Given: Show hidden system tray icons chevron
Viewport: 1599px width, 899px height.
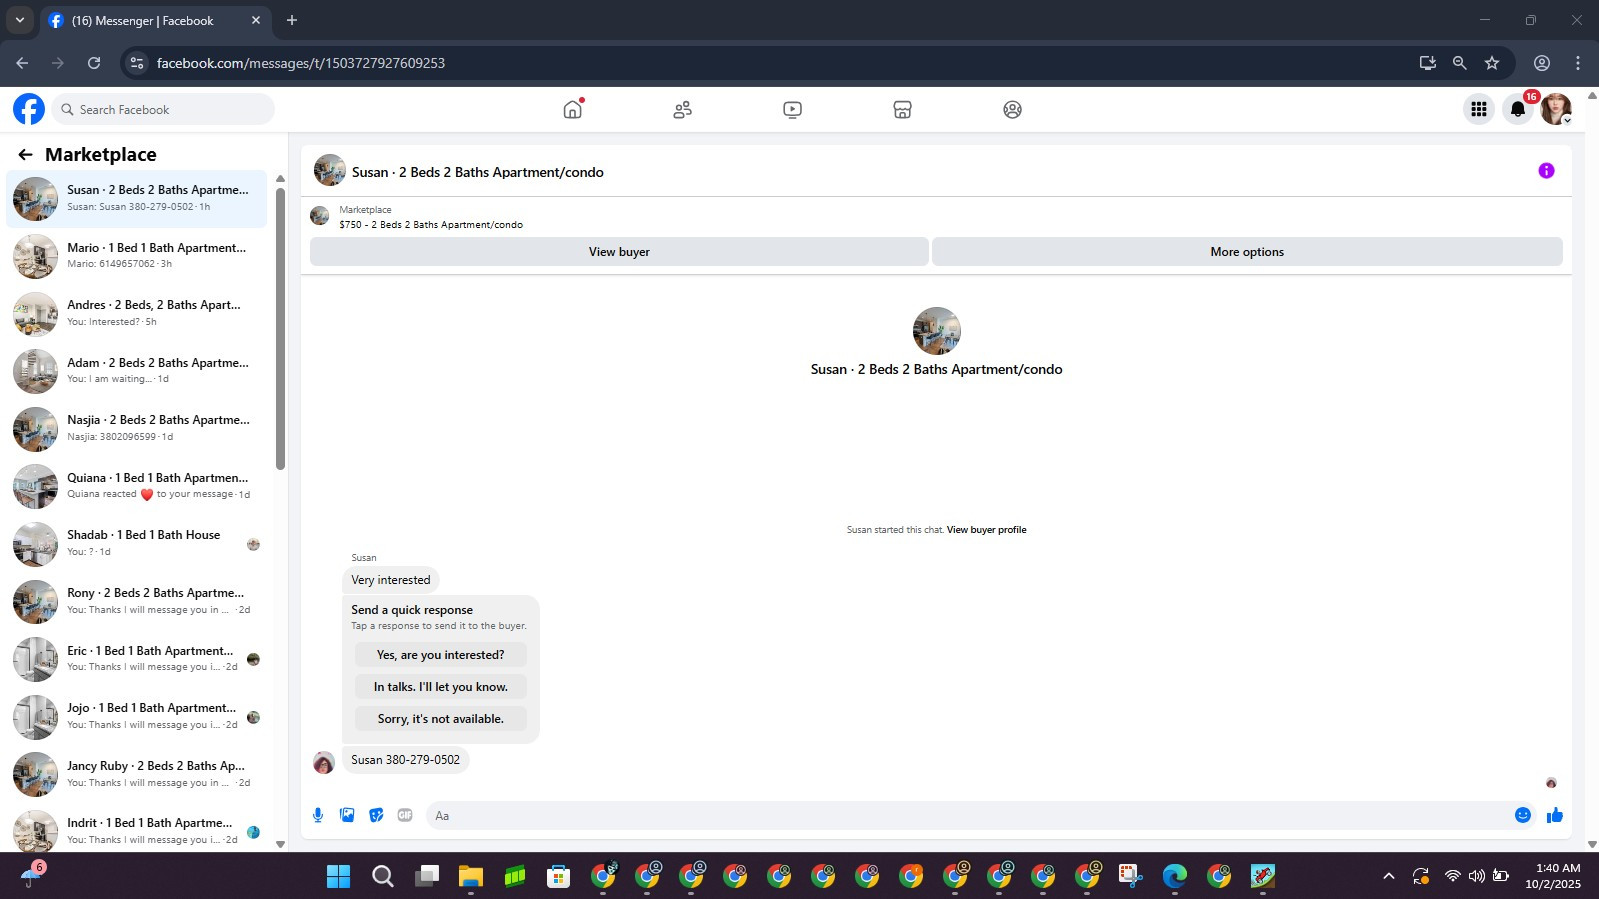Looking at the screenshot, I should pos(1389,877).
